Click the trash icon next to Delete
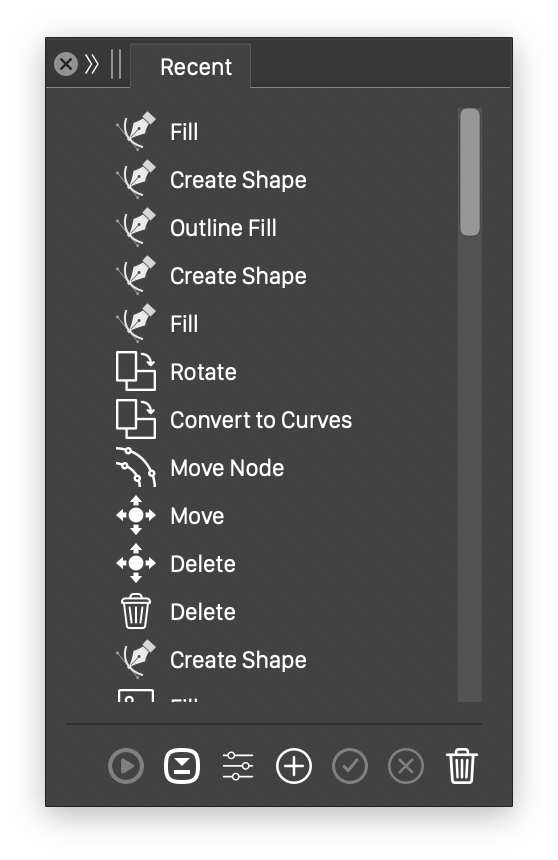Screen dimensions: 558x860 coord(136,611)
